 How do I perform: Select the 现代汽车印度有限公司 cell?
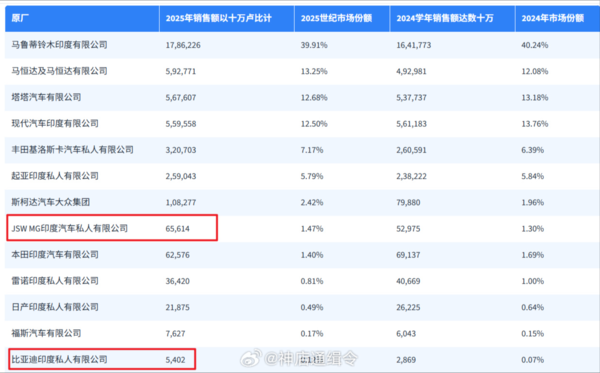55,124
